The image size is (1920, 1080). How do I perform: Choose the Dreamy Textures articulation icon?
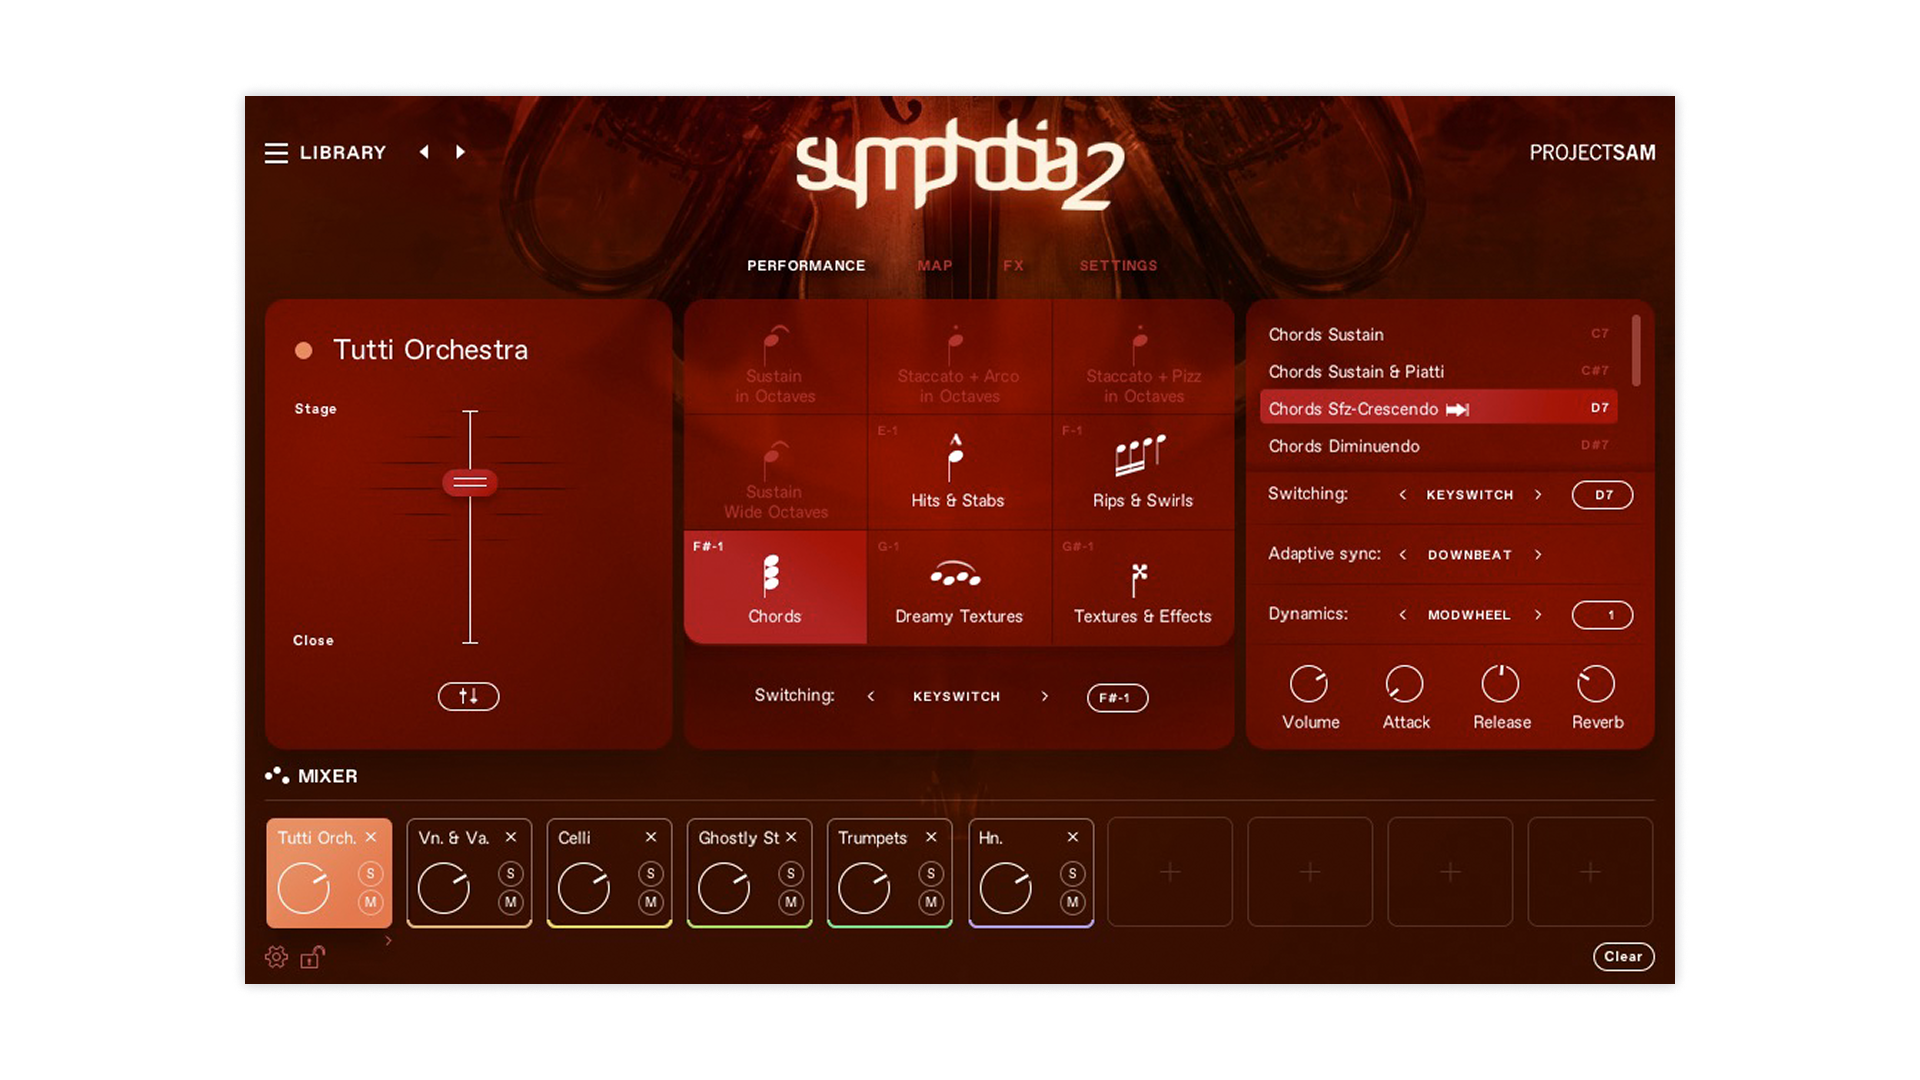pos(956,575)
